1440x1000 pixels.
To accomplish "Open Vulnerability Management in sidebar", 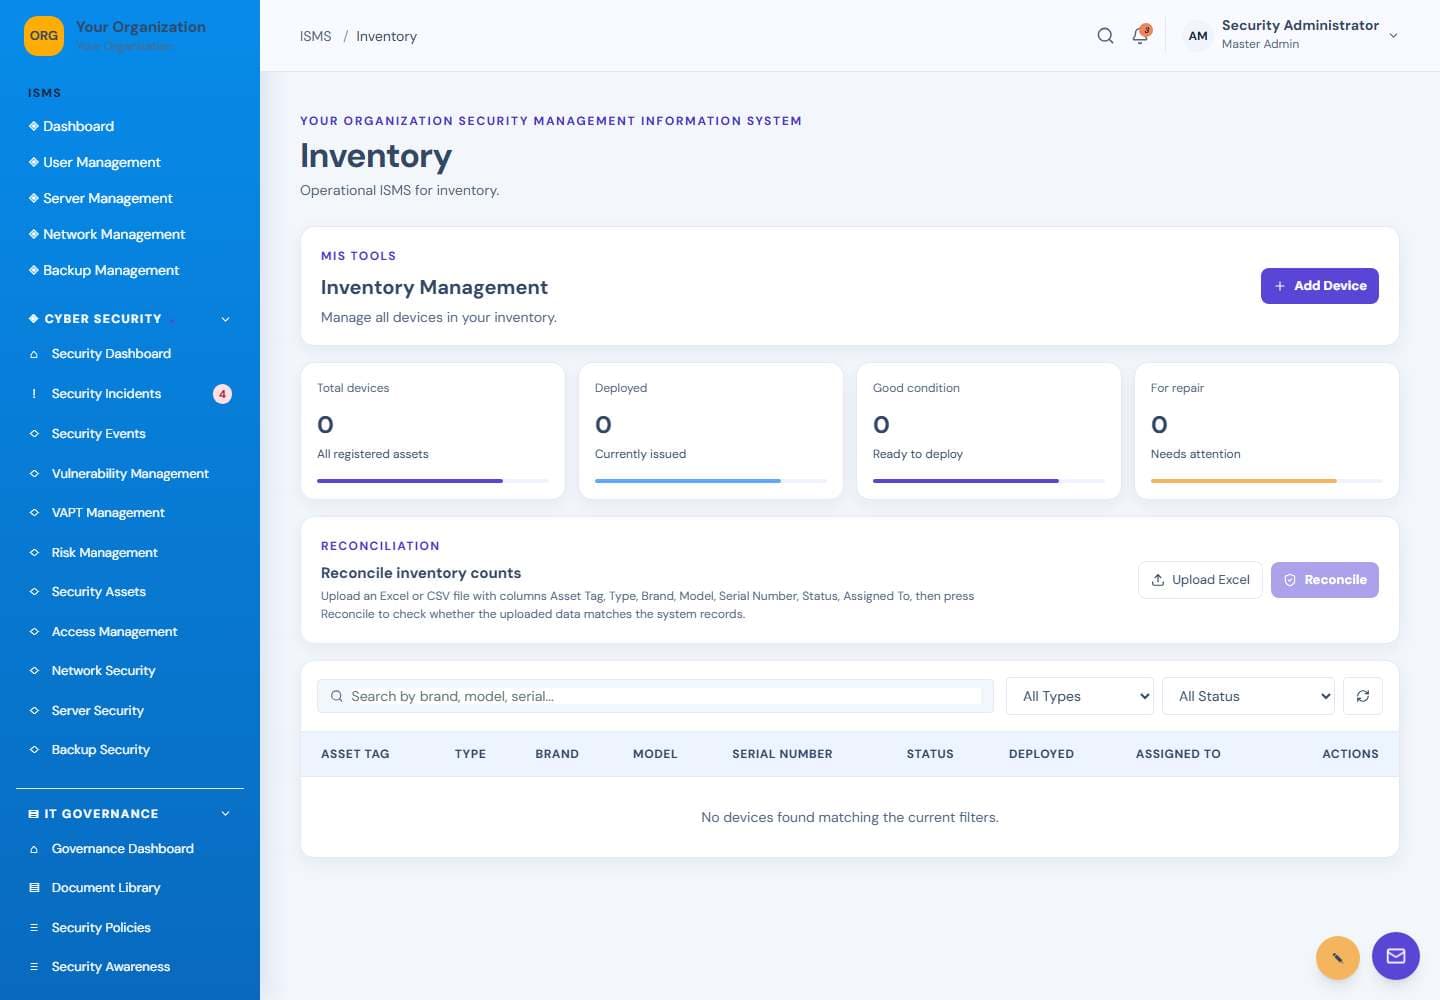I will 130,474.
